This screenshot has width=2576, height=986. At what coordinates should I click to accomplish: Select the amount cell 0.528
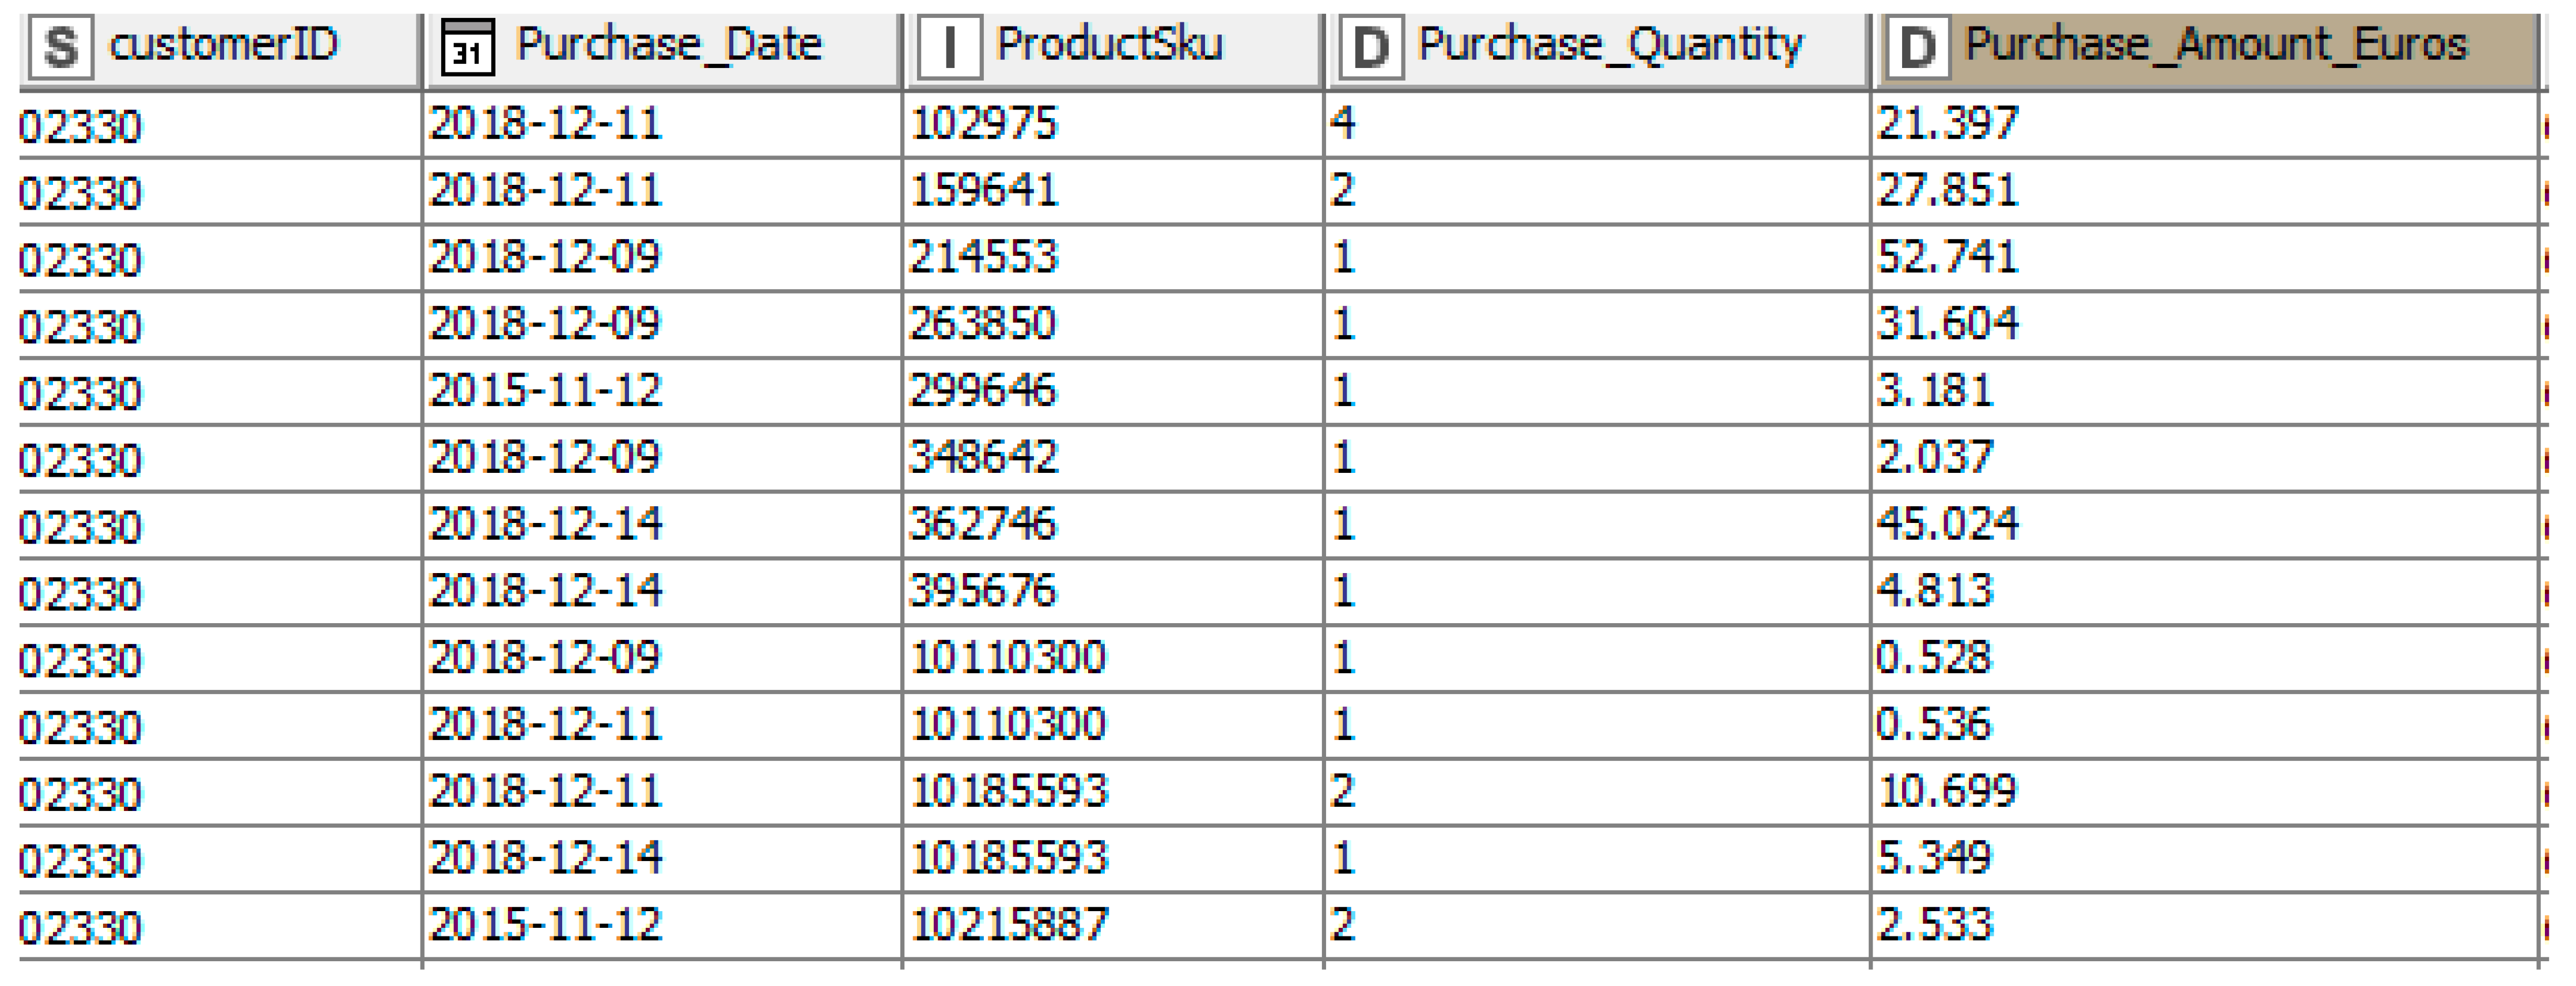point(1934,657)
